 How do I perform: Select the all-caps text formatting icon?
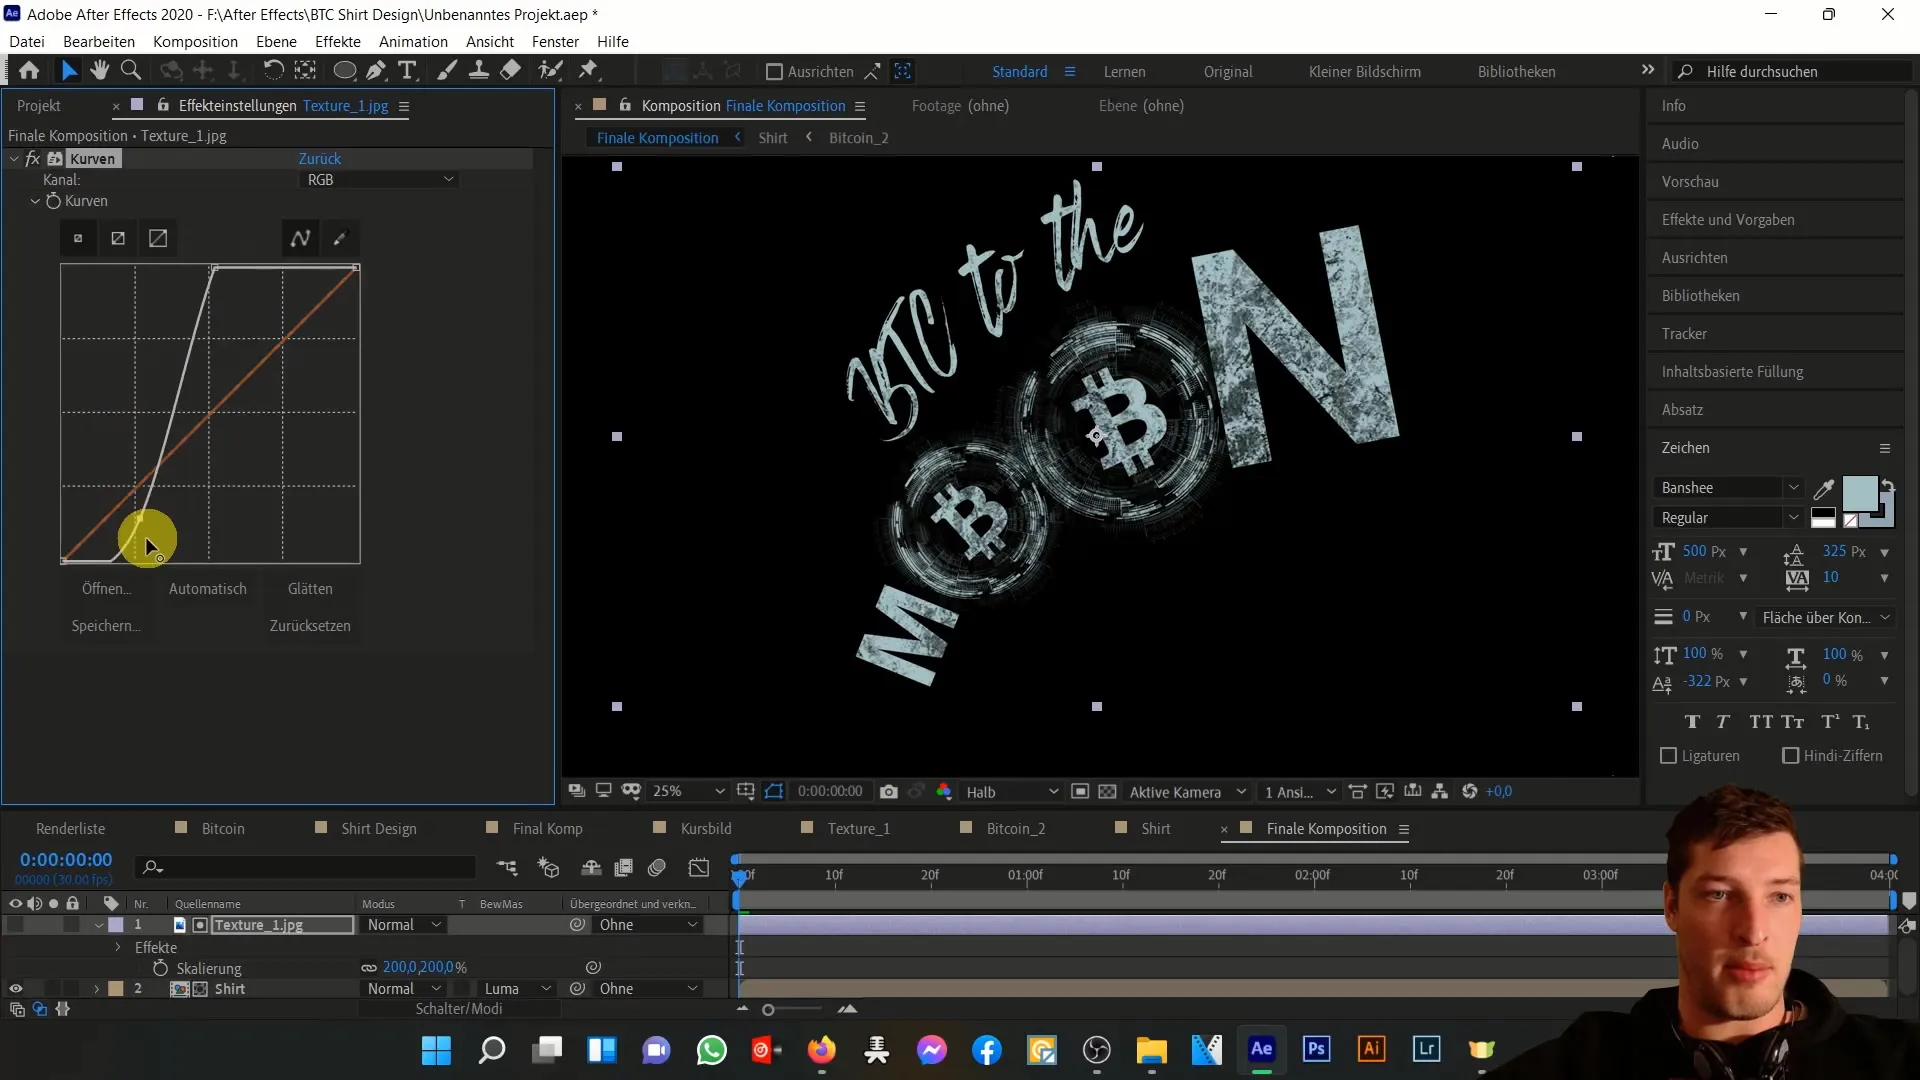pyautogui.click(x=1762, y=721)
